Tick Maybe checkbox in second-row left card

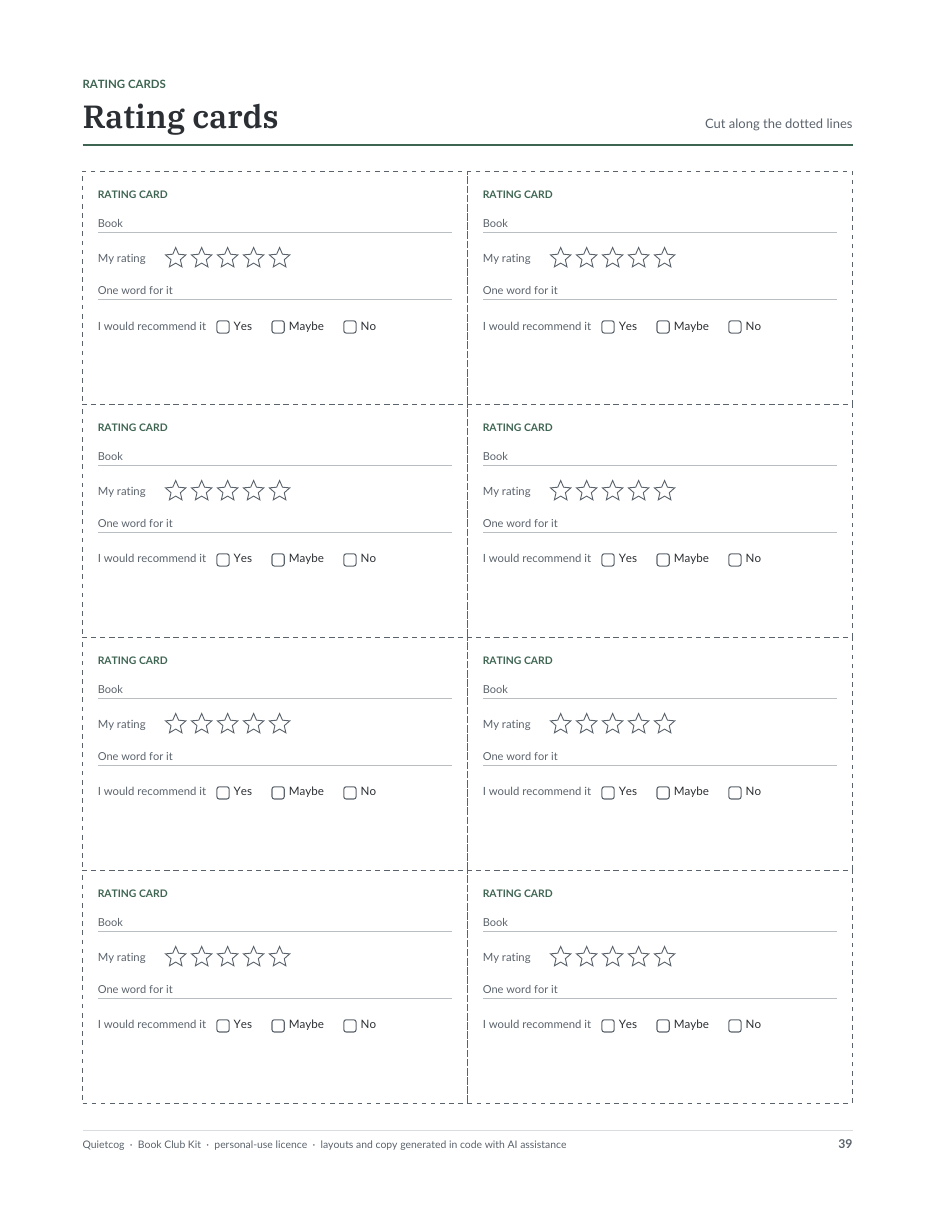click(278, 560)
